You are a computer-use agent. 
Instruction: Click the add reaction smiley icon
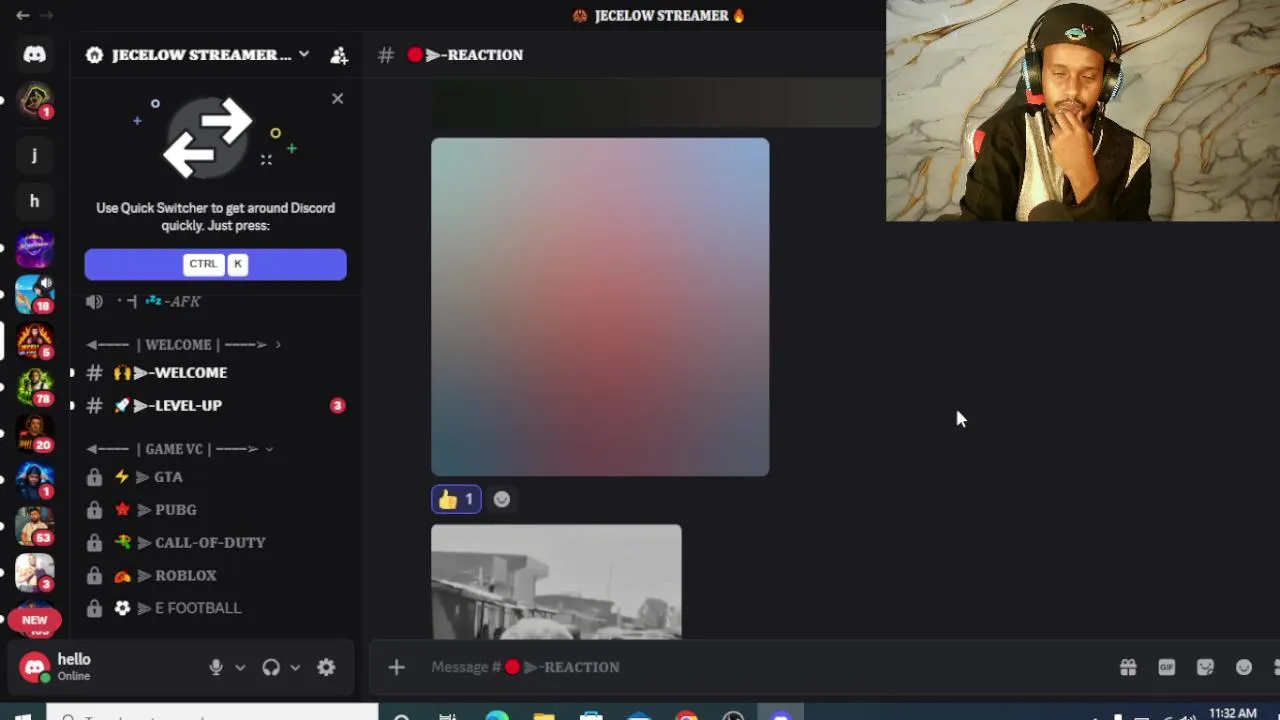click(502, 500)
